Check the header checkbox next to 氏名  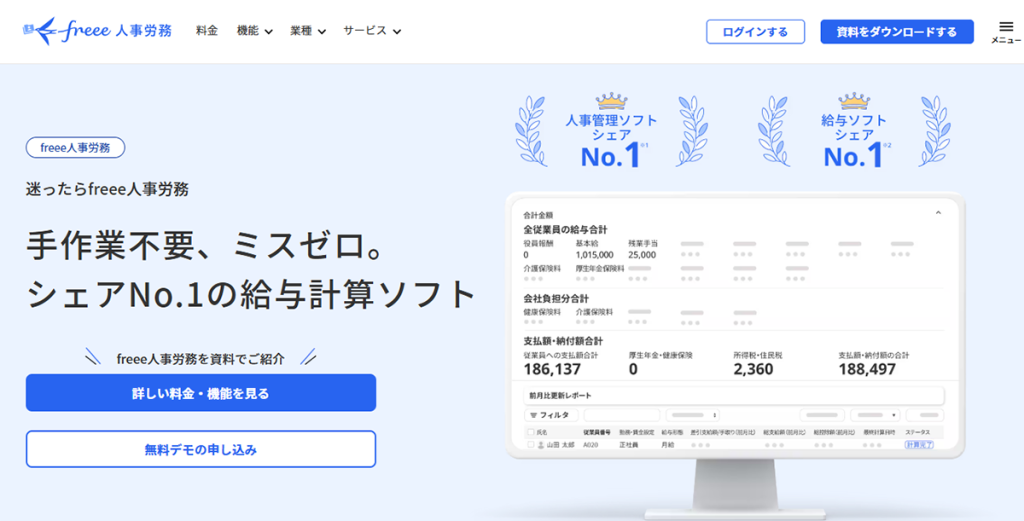[530, 432]
